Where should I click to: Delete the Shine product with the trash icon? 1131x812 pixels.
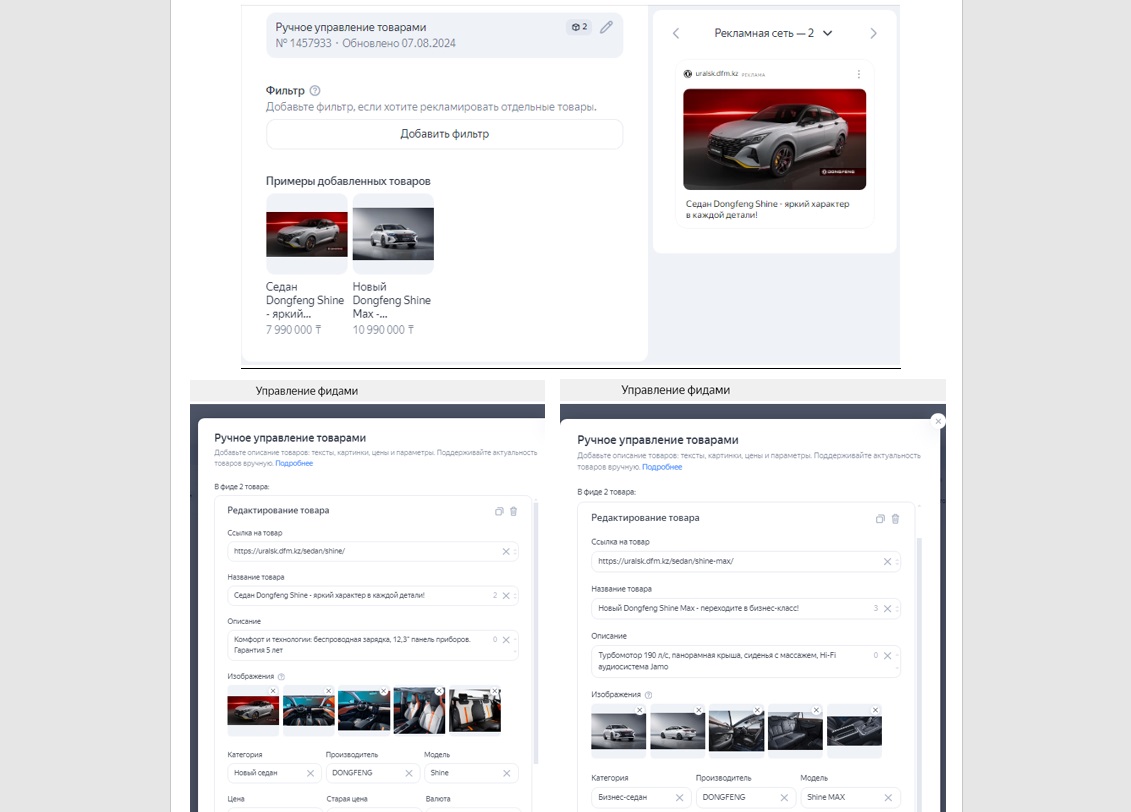tap(514, 511)
